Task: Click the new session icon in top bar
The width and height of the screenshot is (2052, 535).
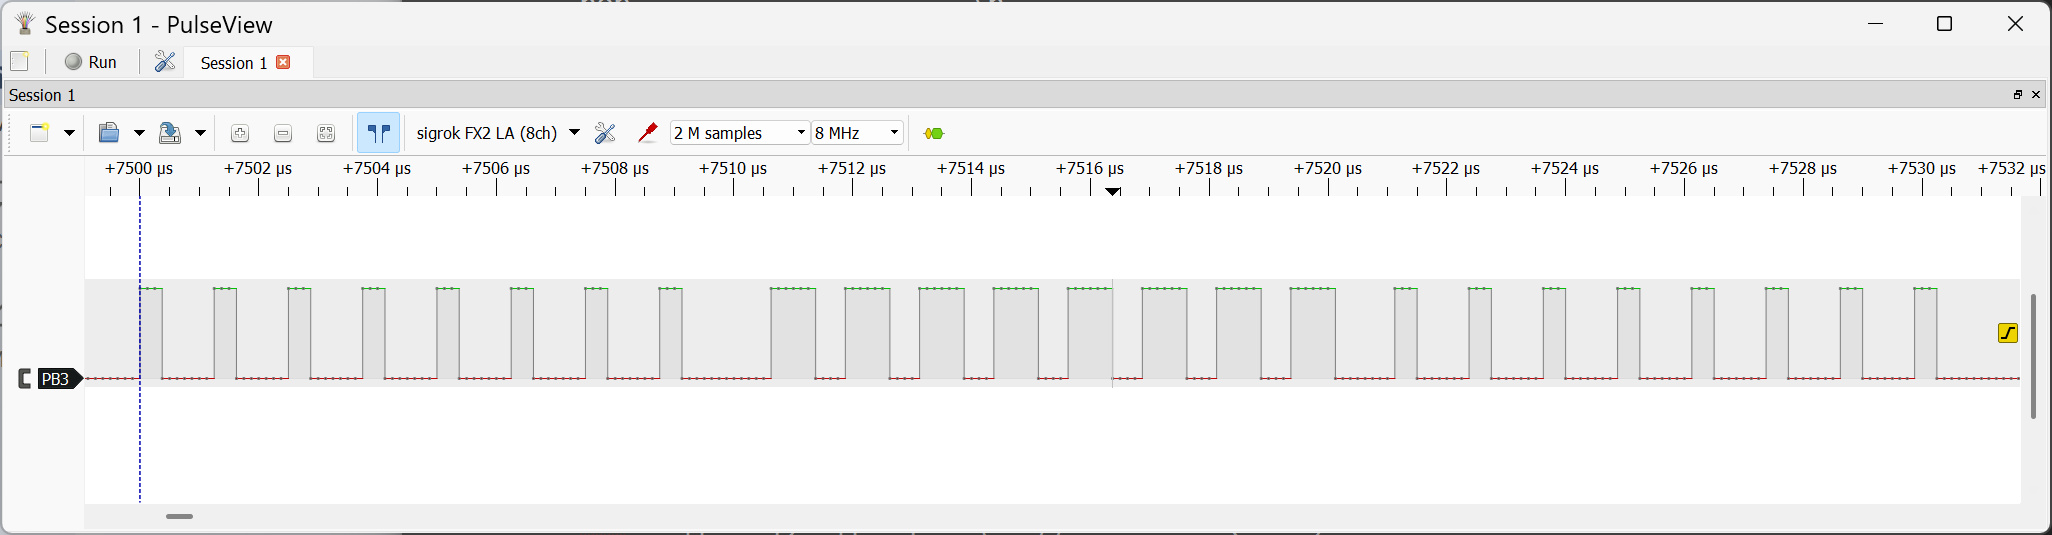Action: click(x=19, y=62)
